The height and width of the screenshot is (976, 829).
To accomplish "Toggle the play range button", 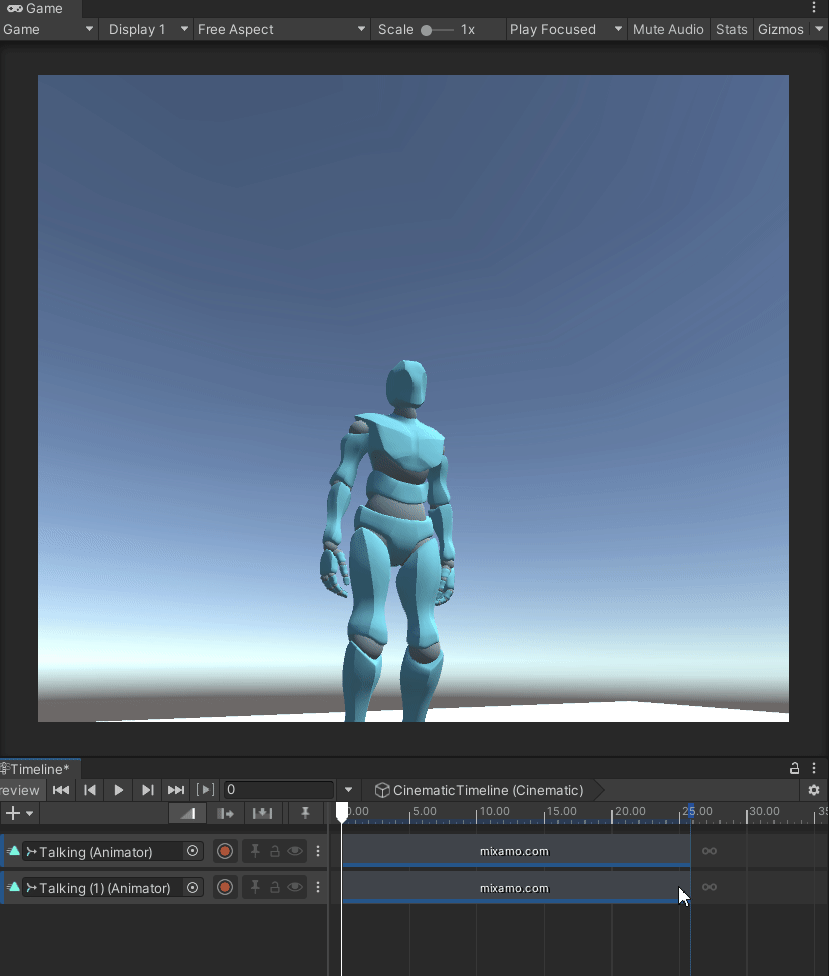I will coord(205,790).
